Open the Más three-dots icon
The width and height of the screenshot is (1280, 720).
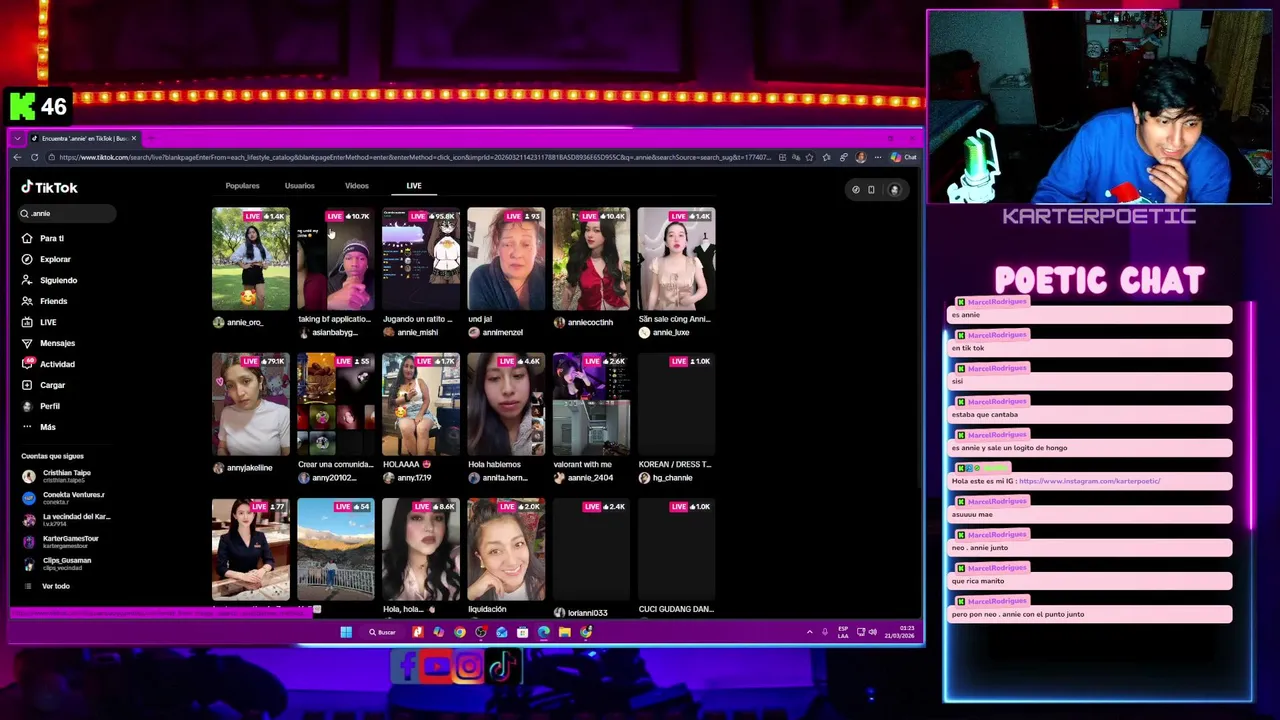click(x=27, y=427)
